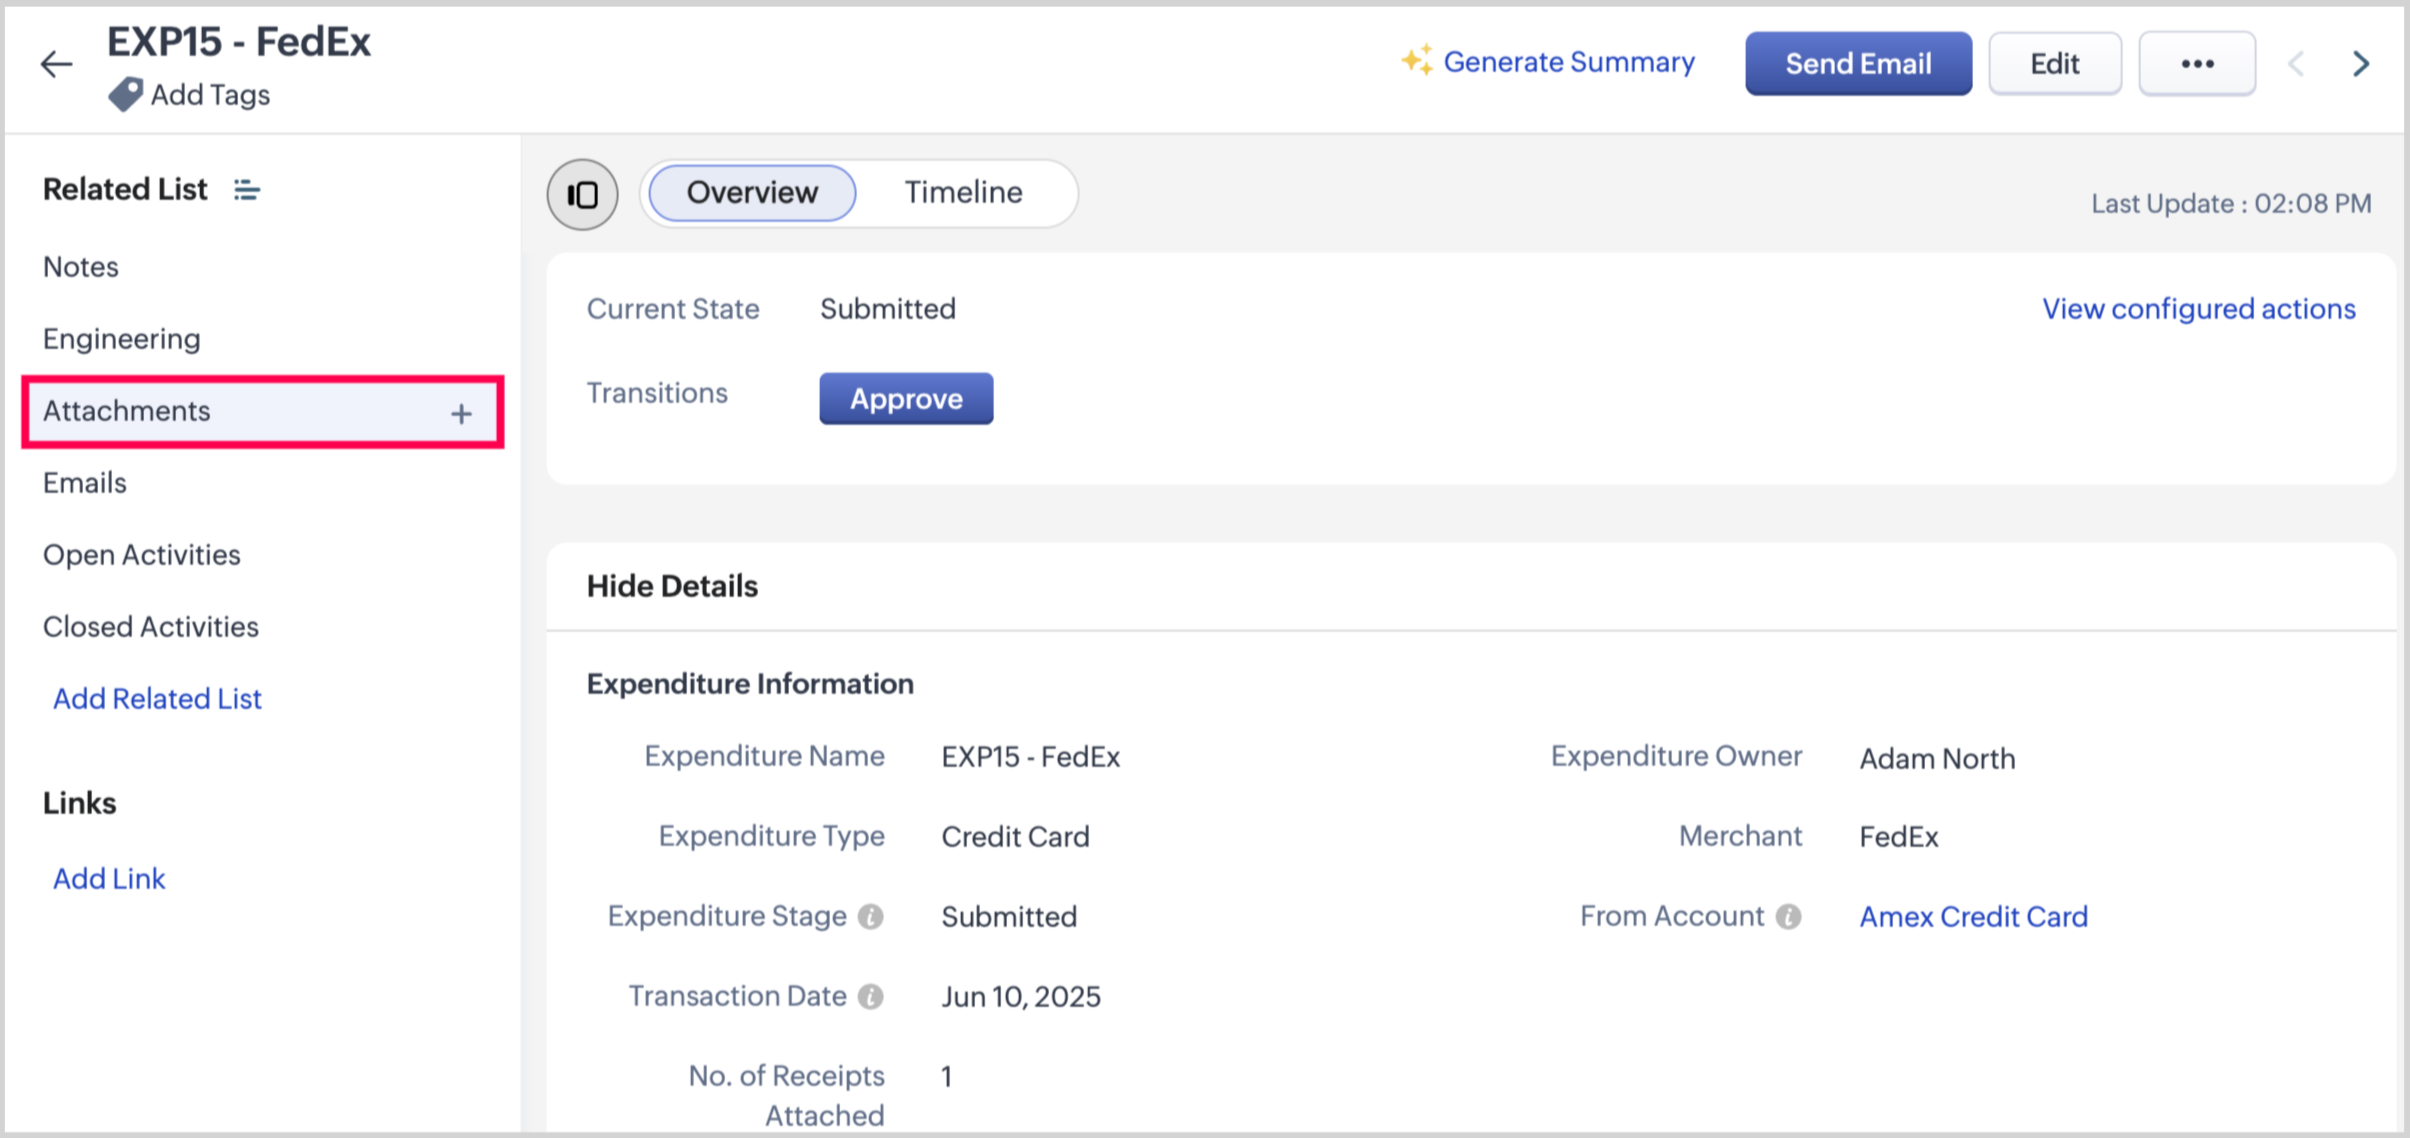
Task: Go to previous record chevron
Action: [2296, 64]
